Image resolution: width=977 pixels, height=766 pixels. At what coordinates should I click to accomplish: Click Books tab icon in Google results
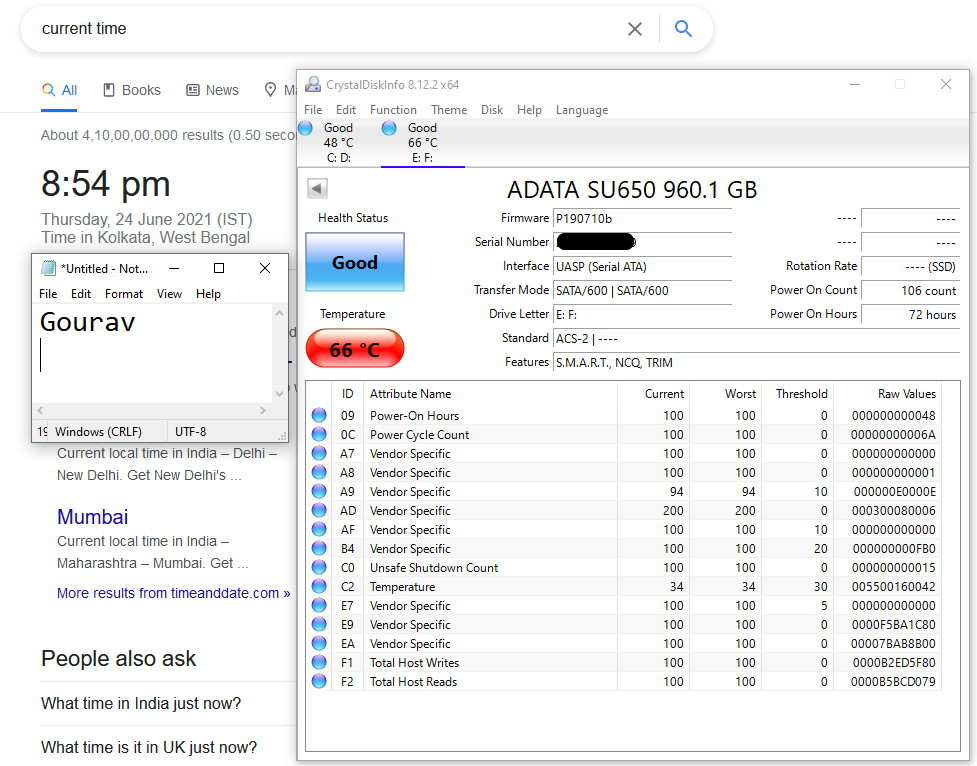(x=108, y=90)
